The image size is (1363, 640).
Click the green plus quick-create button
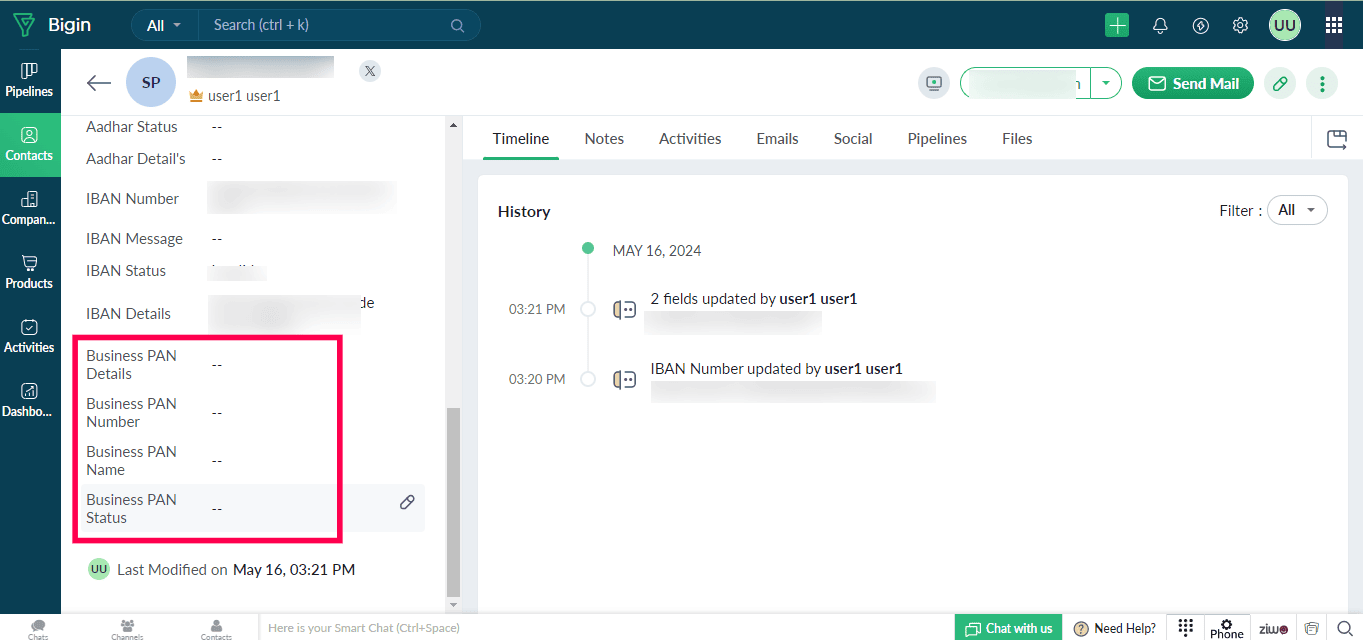(1117, 25)
